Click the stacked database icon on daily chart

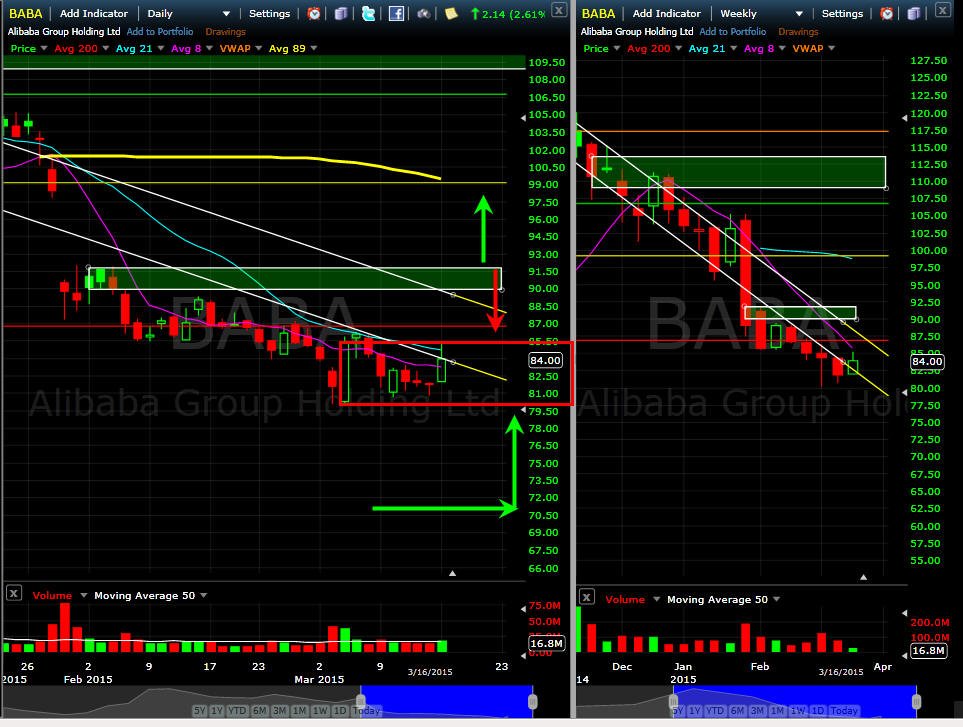coord(341,13)
